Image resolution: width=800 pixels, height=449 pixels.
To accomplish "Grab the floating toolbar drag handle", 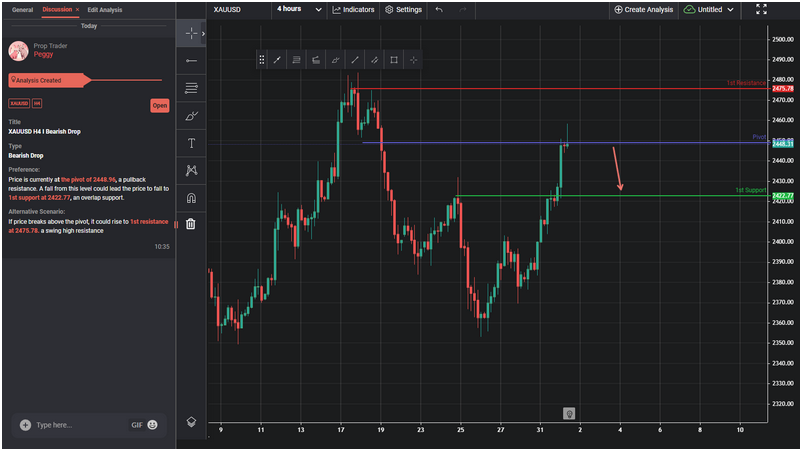I will [261, 60].
